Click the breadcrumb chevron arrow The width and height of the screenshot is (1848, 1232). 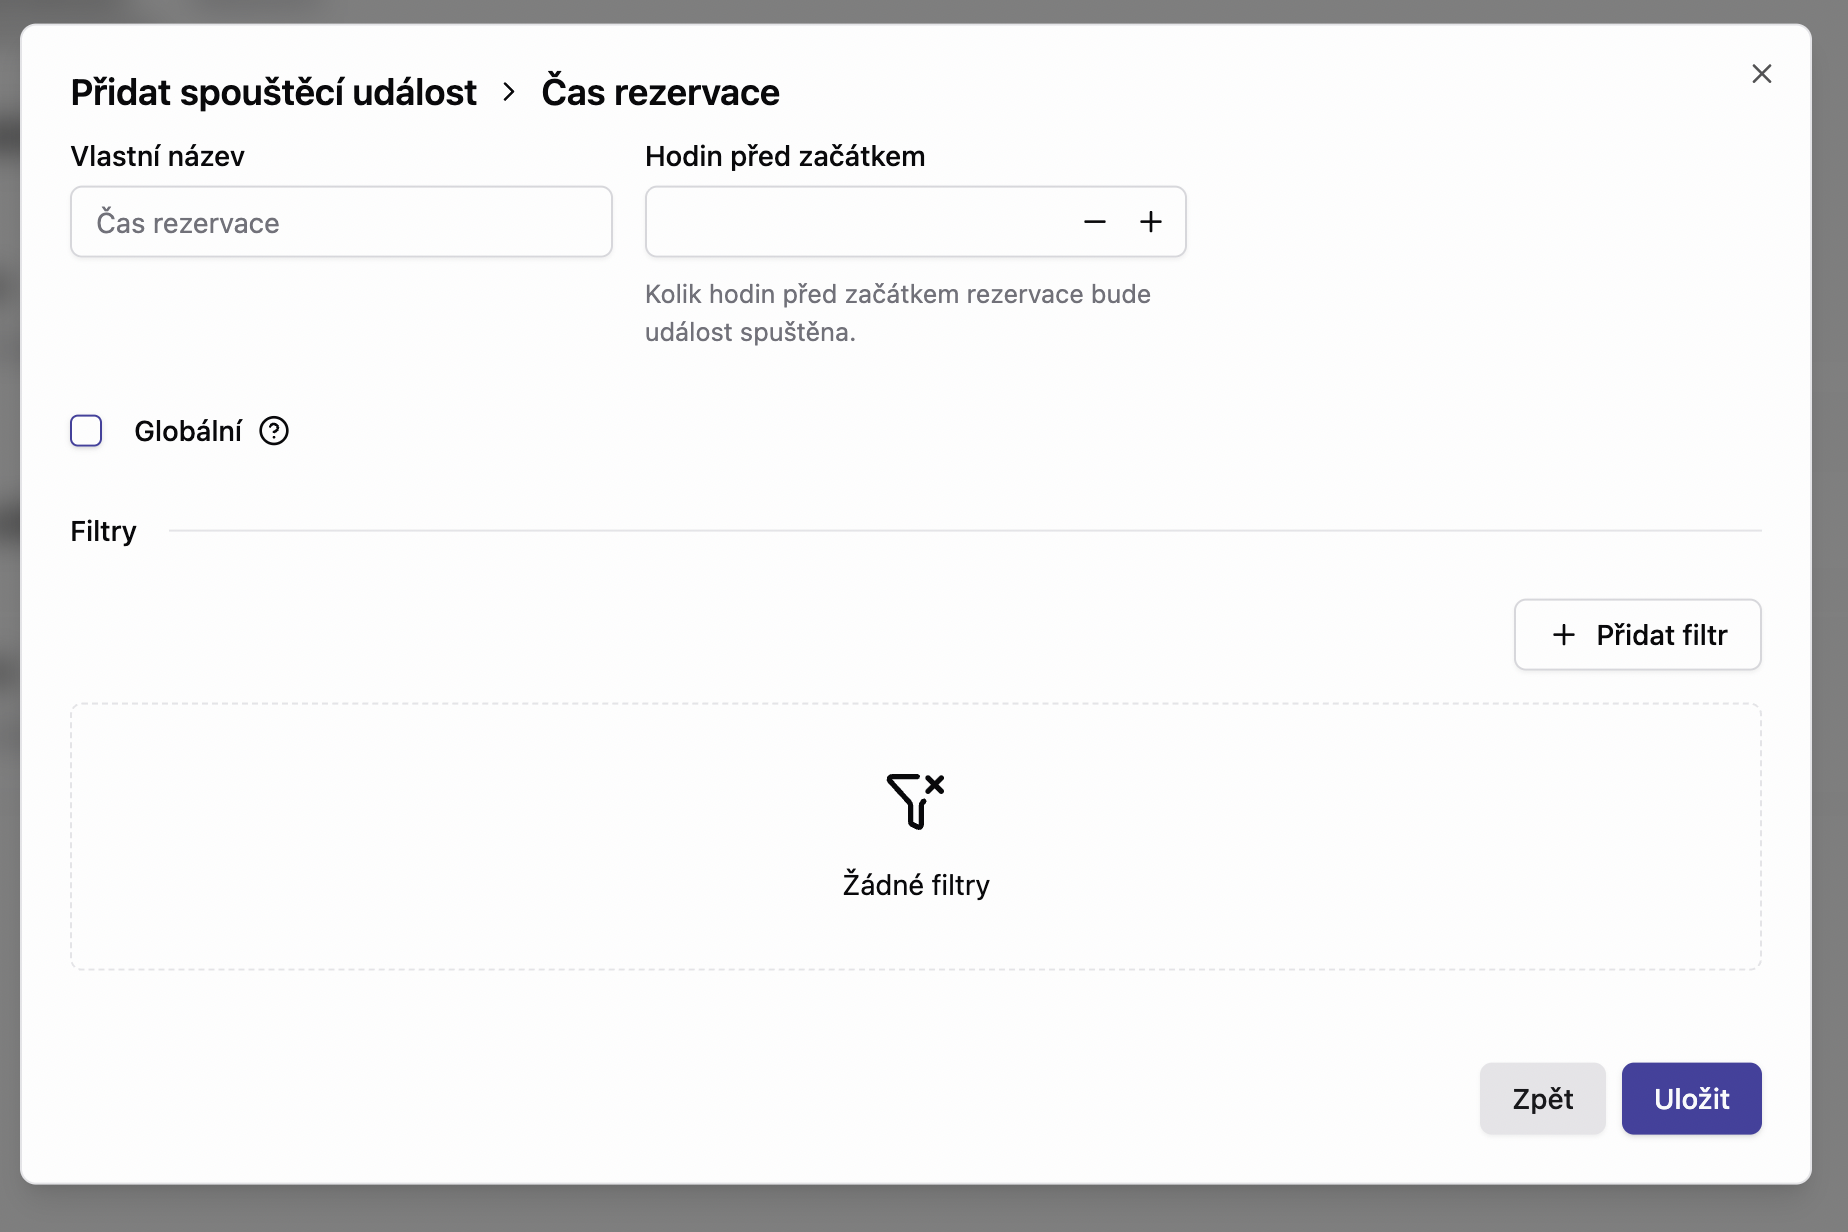pos(509,92)
